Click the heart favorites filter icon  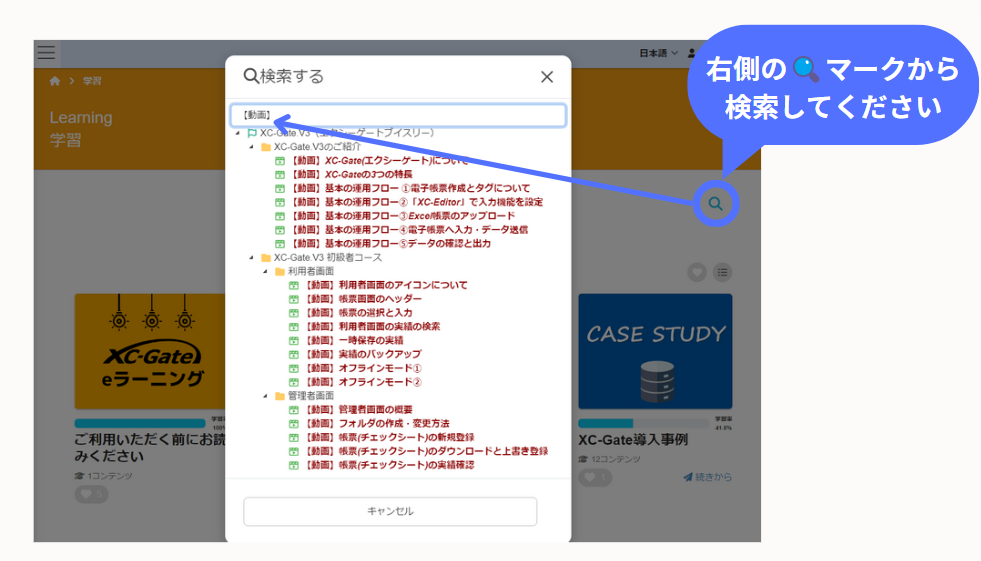point(697,272)
